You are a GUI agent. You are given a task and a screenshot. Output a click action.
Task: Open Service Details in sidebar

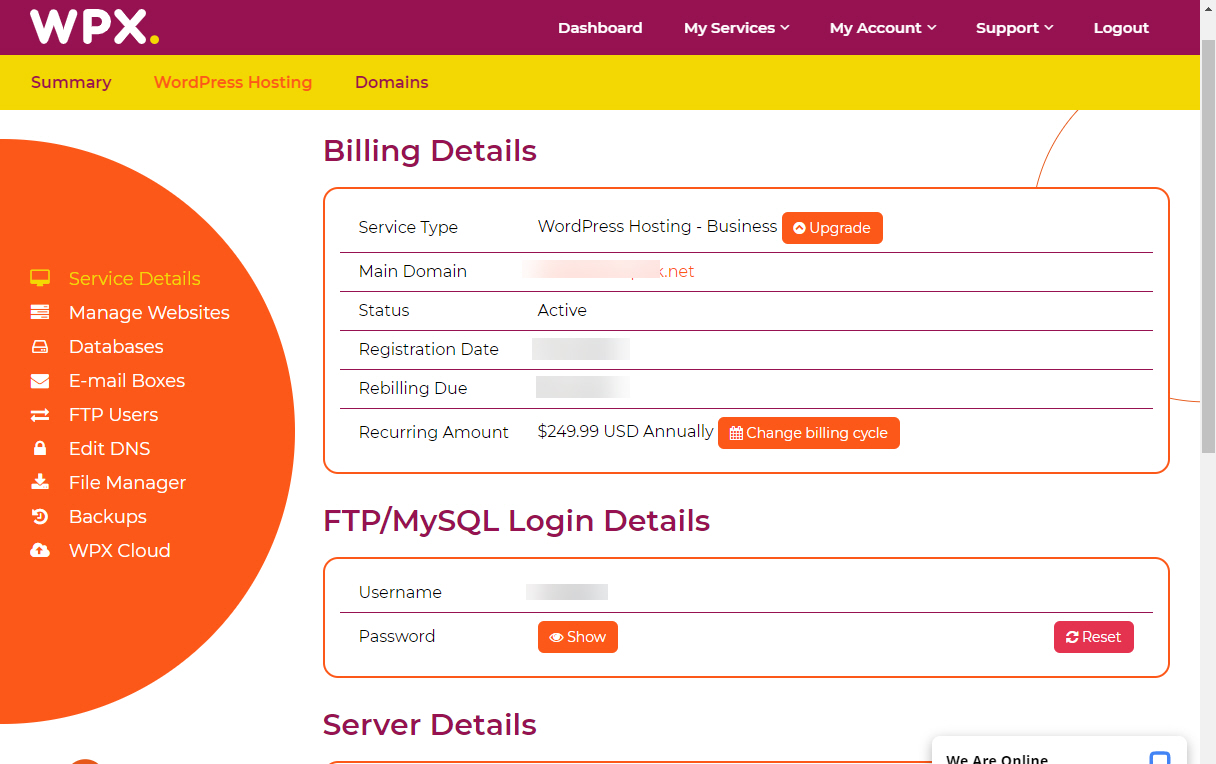[135, 279]
